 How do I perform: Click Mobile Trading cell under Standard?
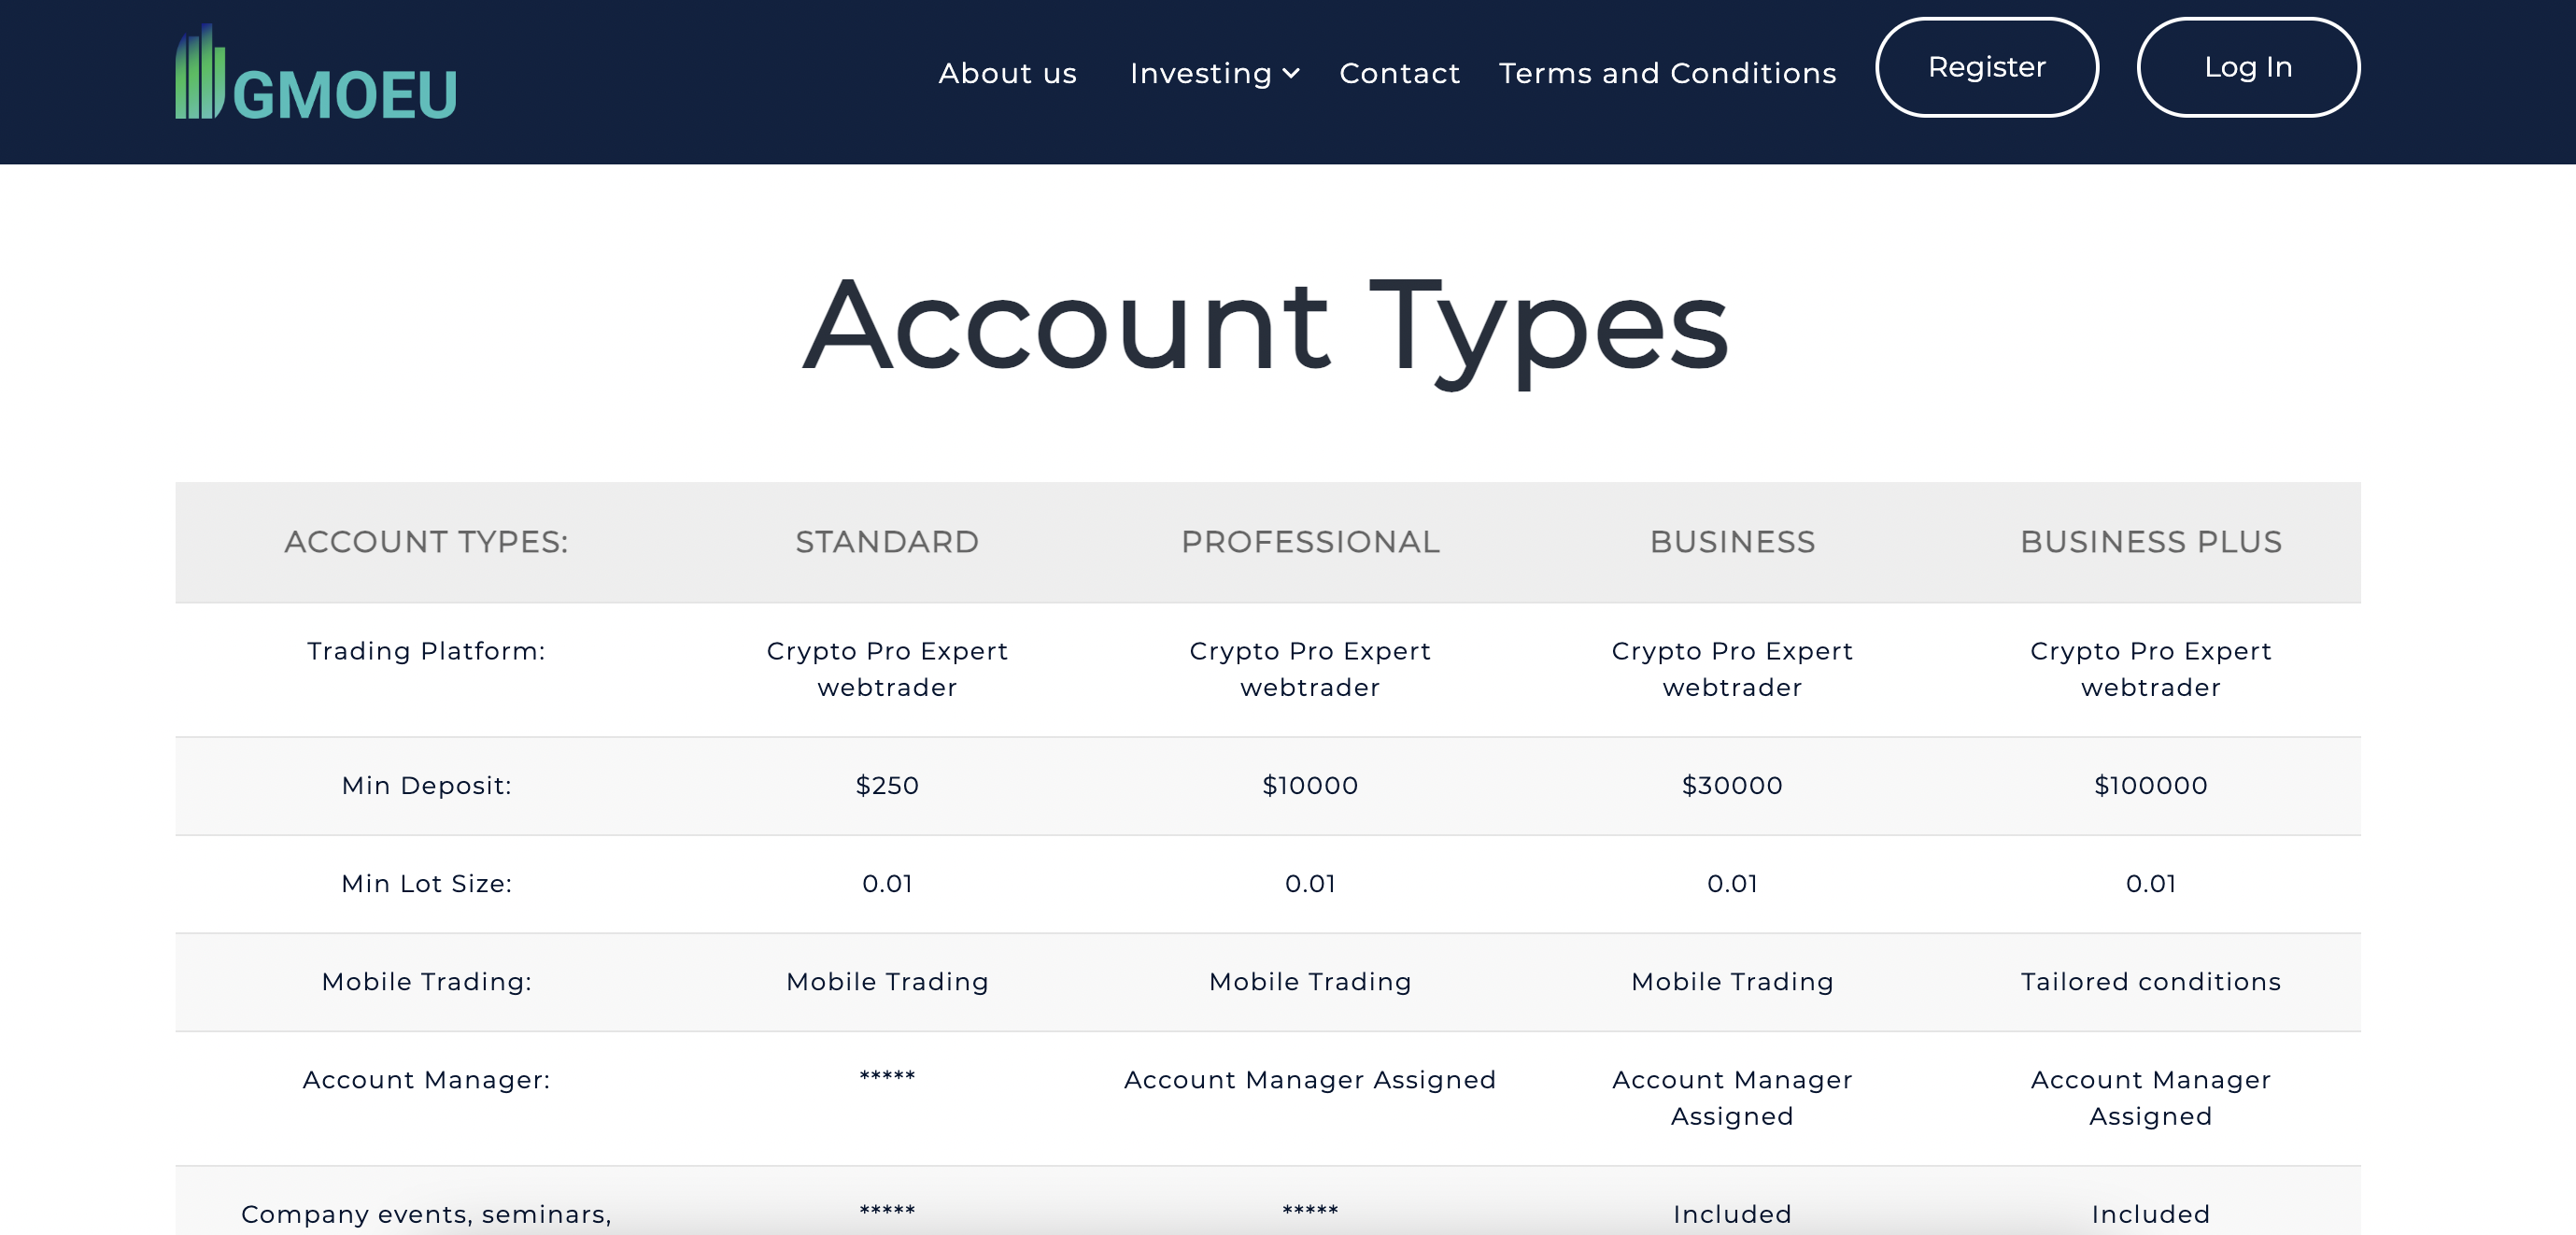coord(887,981)
